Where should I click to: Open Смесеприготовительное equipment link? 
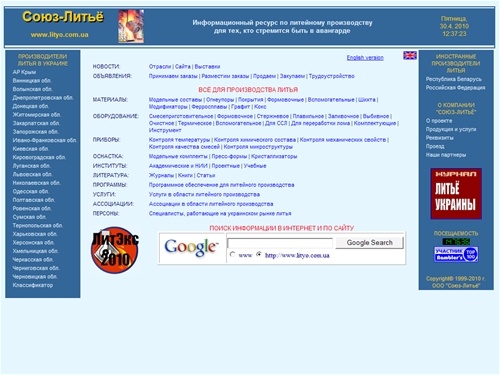(181, 116)
